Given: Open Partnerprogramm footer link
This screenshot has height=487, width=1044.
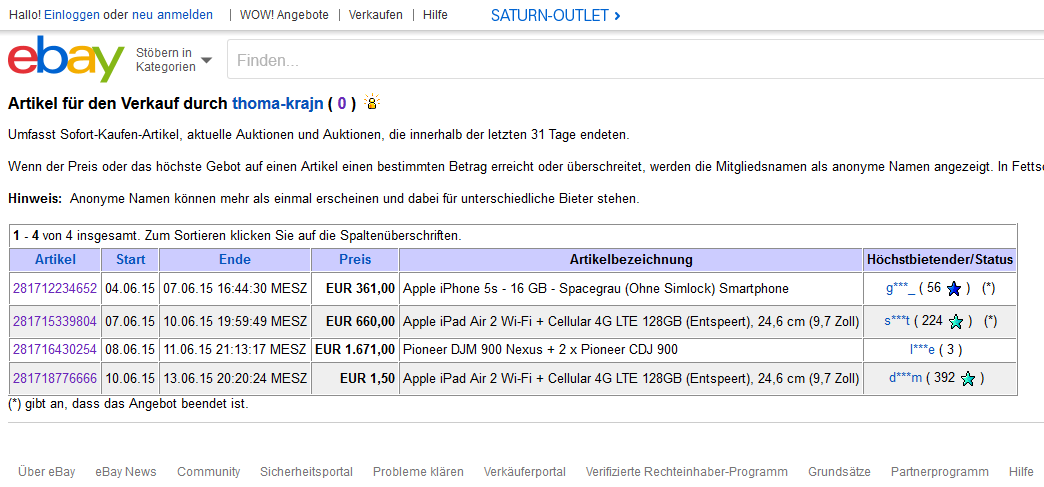Looking at the screenshot, I should point(939,472).
